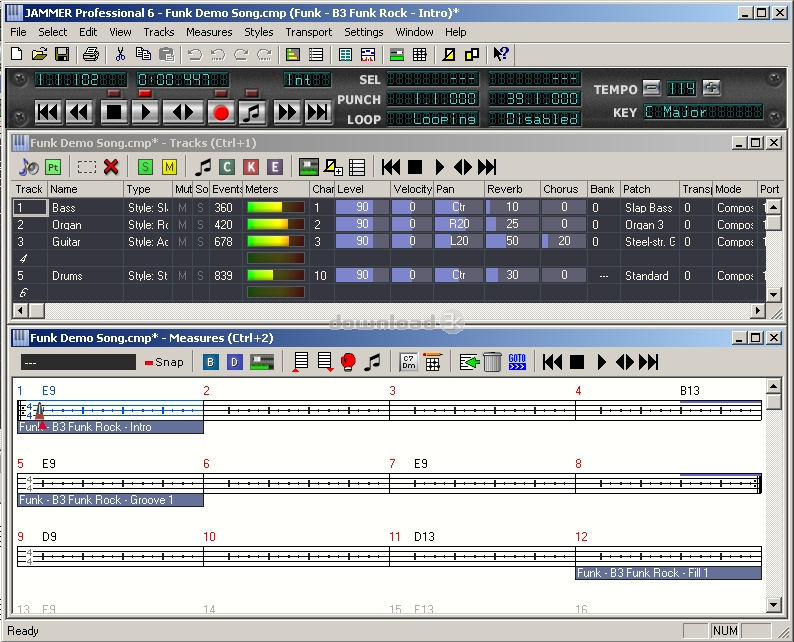
Task: Open the C7/Dm chord icon
Action: (x=408, y=363)
